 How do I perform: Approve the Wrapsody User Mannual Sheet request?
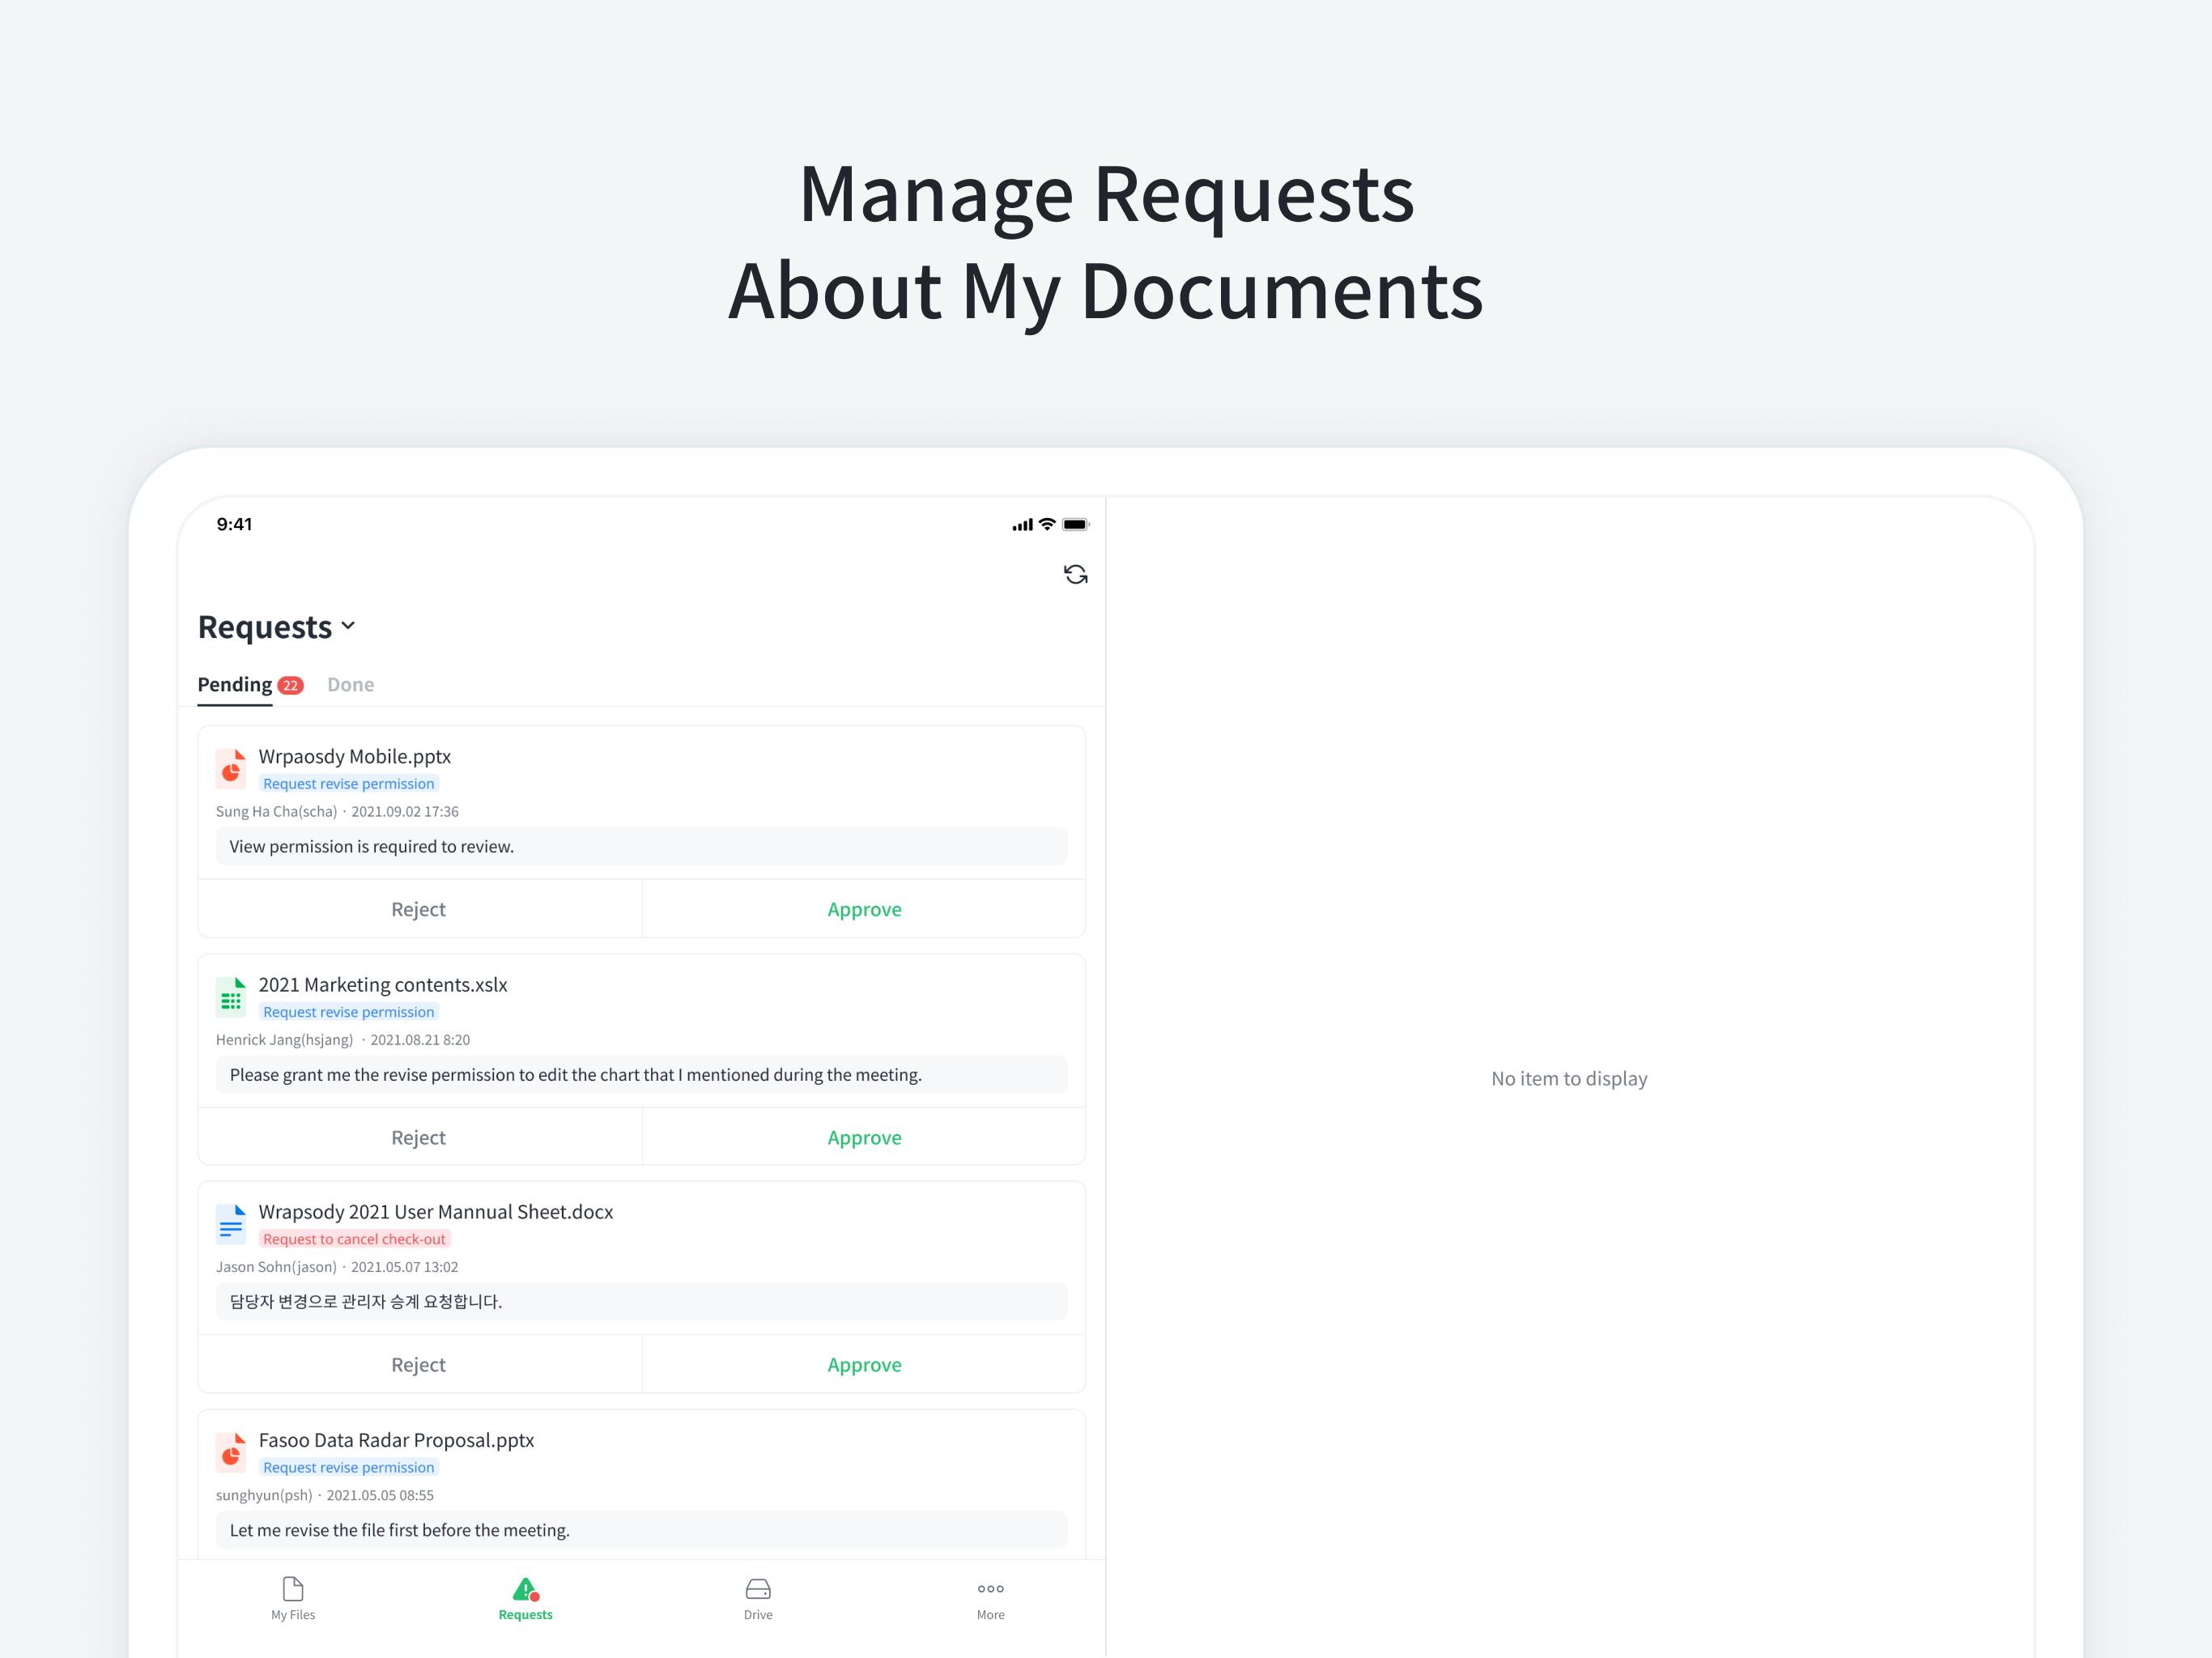864,1364
